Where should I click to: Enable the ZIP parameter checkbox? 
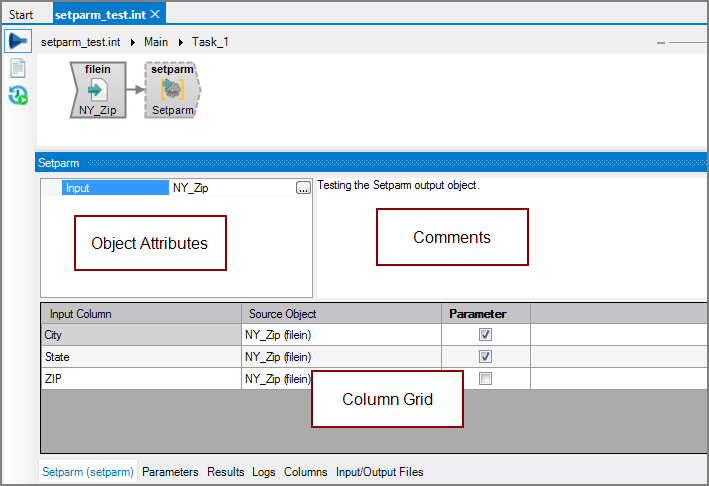tap(485, 379)
